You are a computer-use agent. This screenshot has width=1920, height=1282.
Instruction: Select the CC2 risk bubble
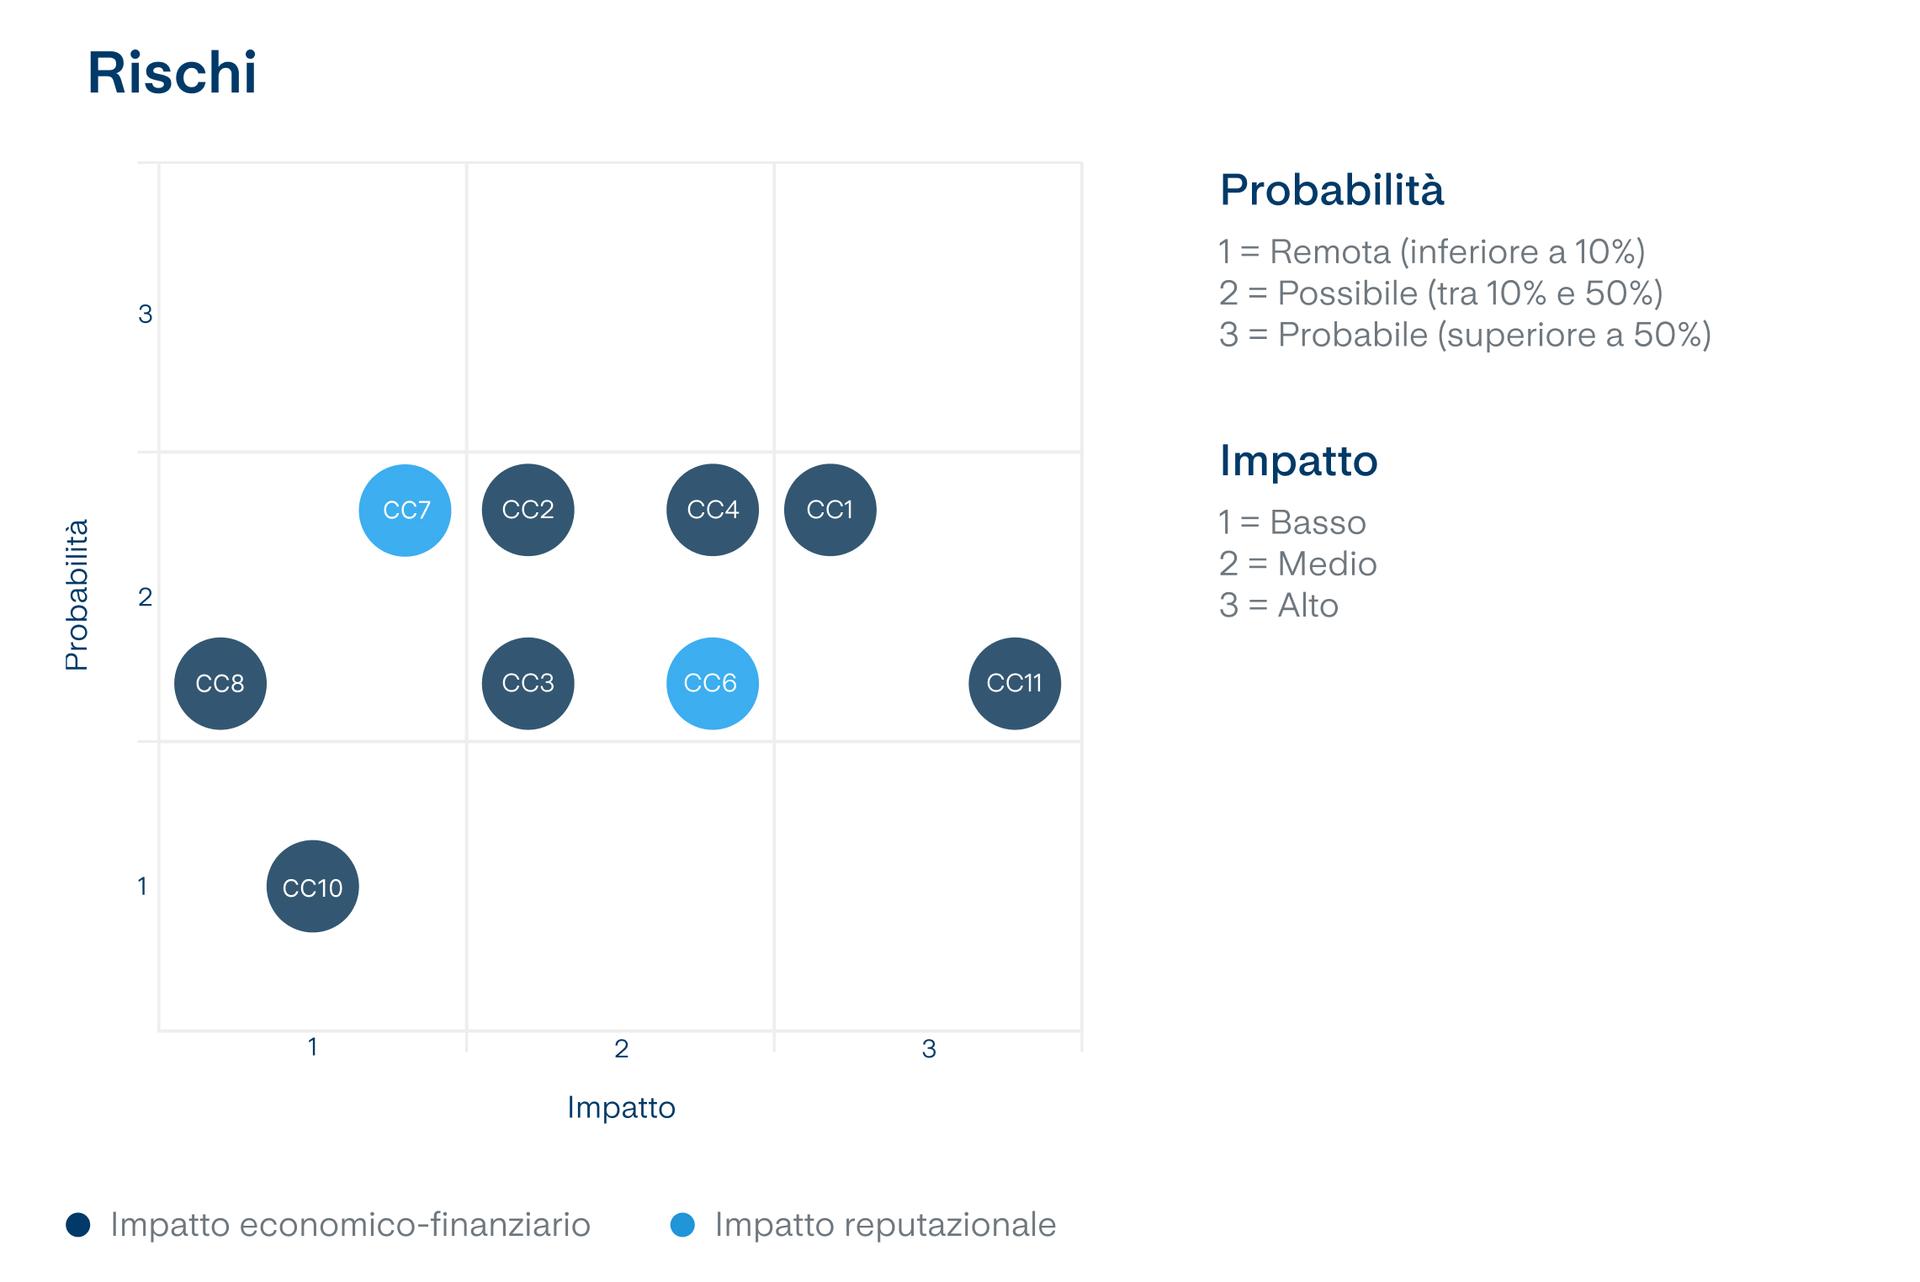[528, 510]
